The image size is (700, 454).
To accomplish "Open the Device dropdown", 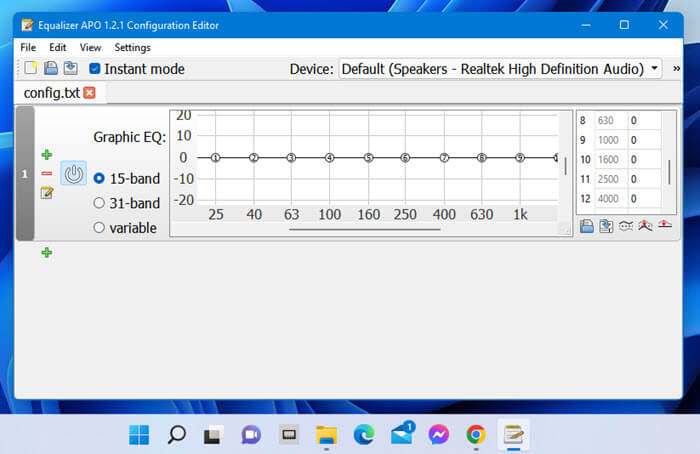I will pyautogui.click(x=500, y=69).
